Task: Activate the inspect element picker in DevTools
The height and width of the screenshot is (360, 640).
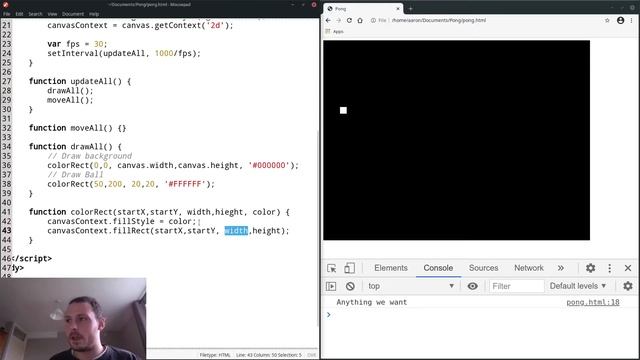Action: (x=331, y=268)
